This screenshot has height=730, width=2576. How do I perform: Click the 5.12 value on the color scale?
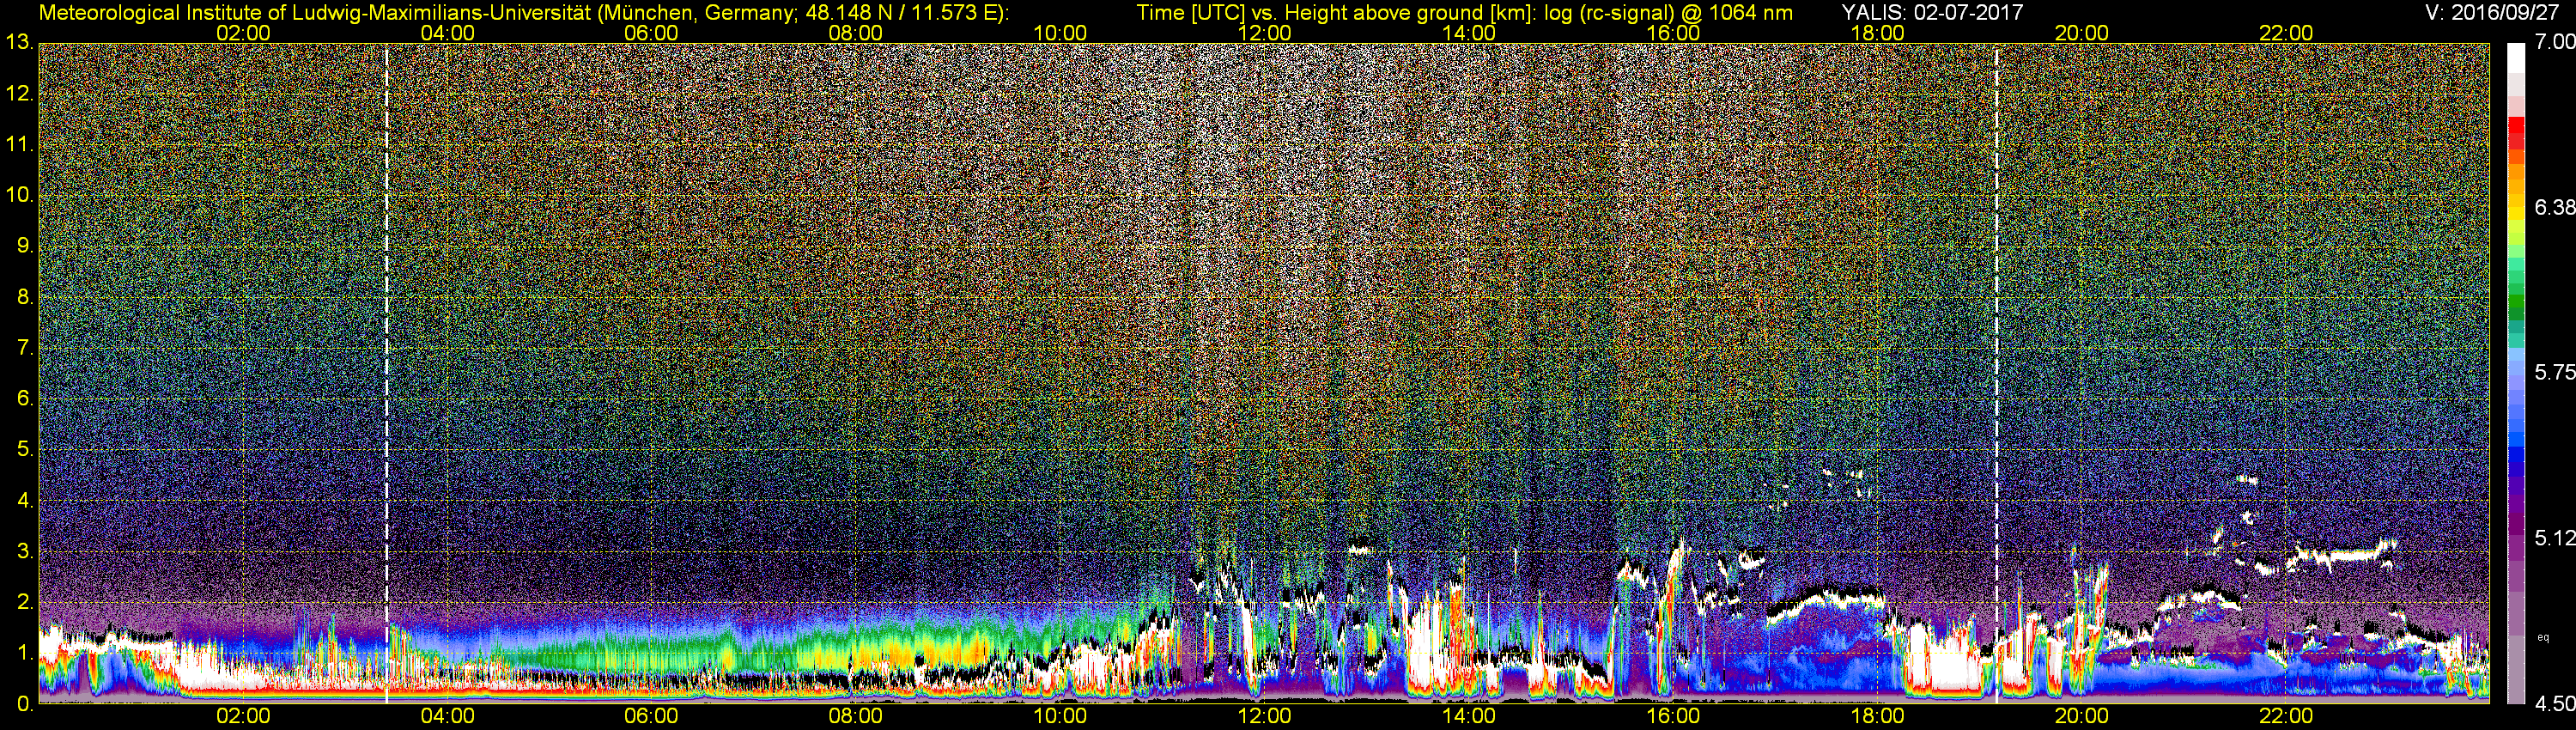2554,538
